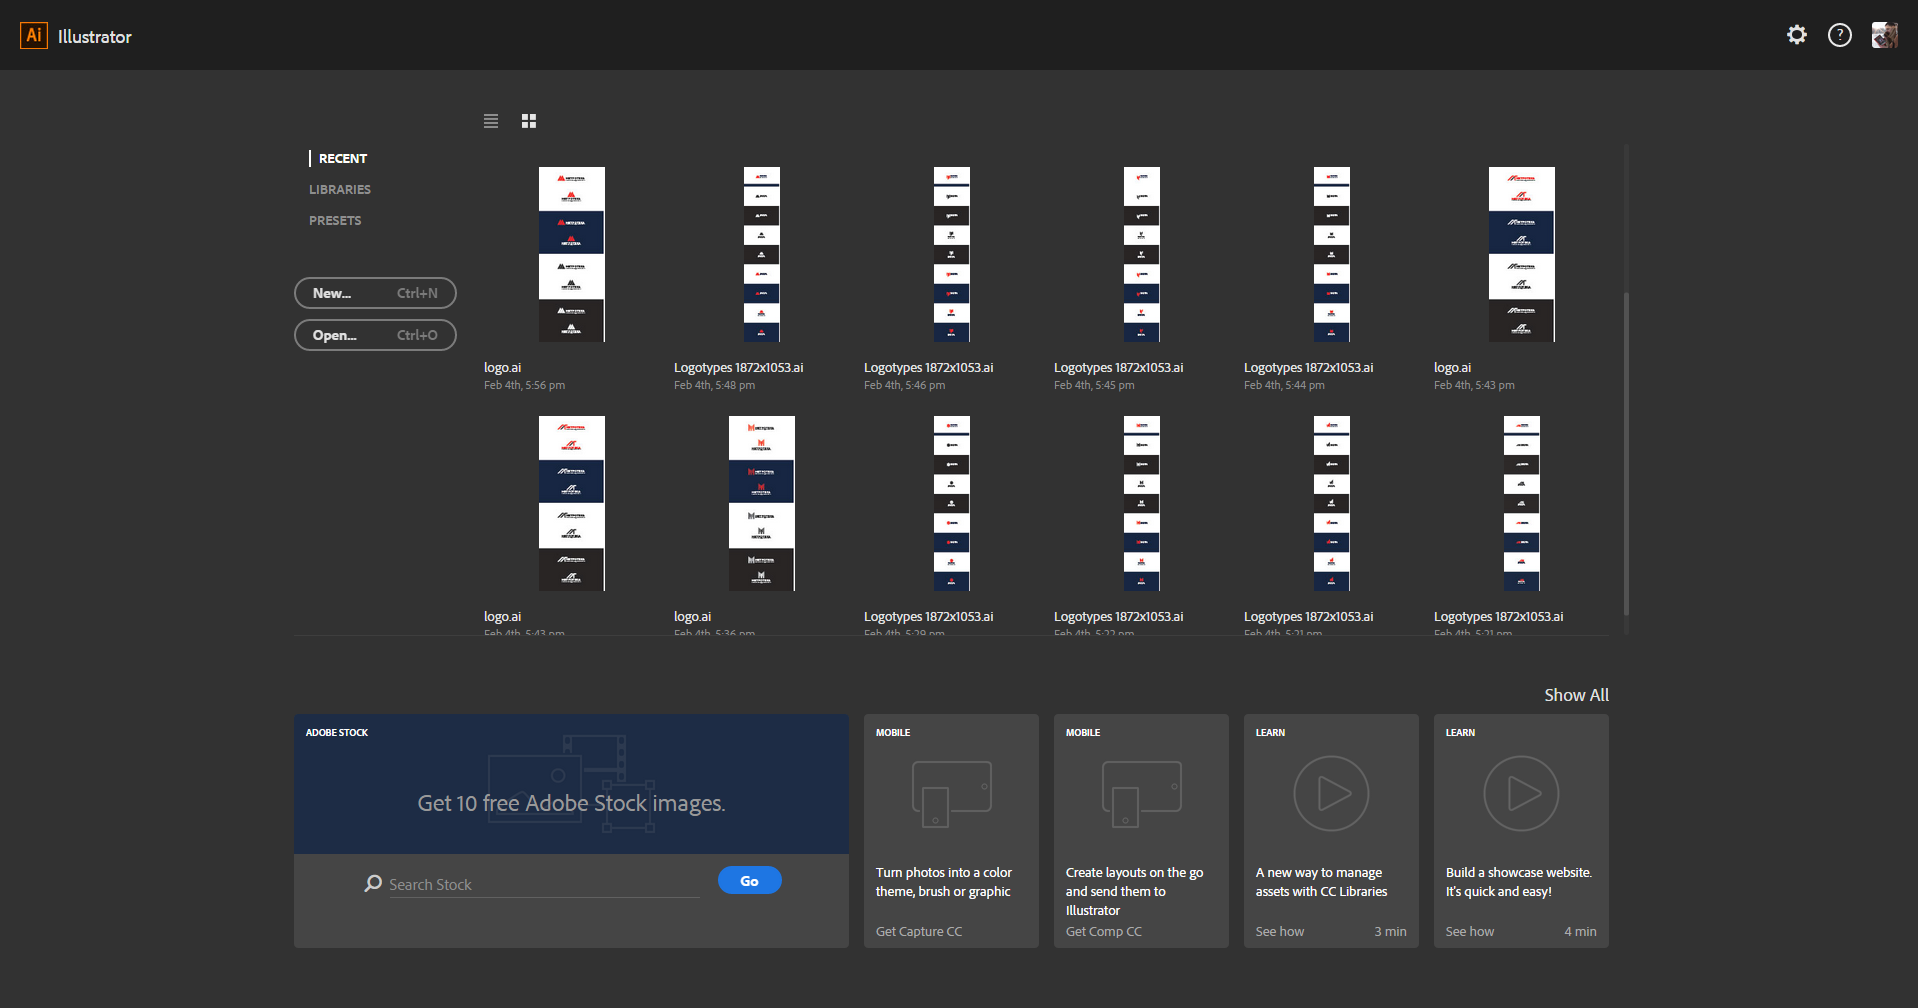Click 'Turn photos into a color theme' card text
1918x1008 pixels.
pyautogui.click(x=943, y=882)
